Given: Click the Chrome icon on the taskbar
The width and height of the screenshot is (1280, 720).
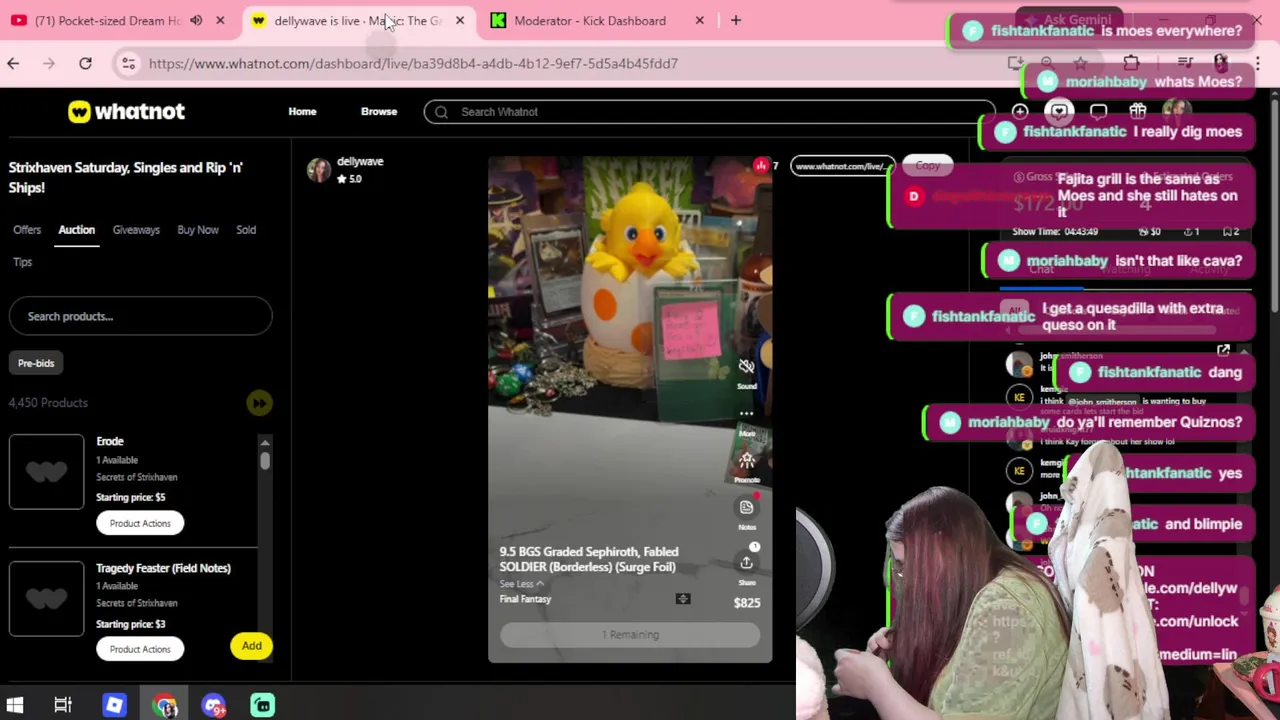Looking at the screenshot, I should (x=165, y=706).
